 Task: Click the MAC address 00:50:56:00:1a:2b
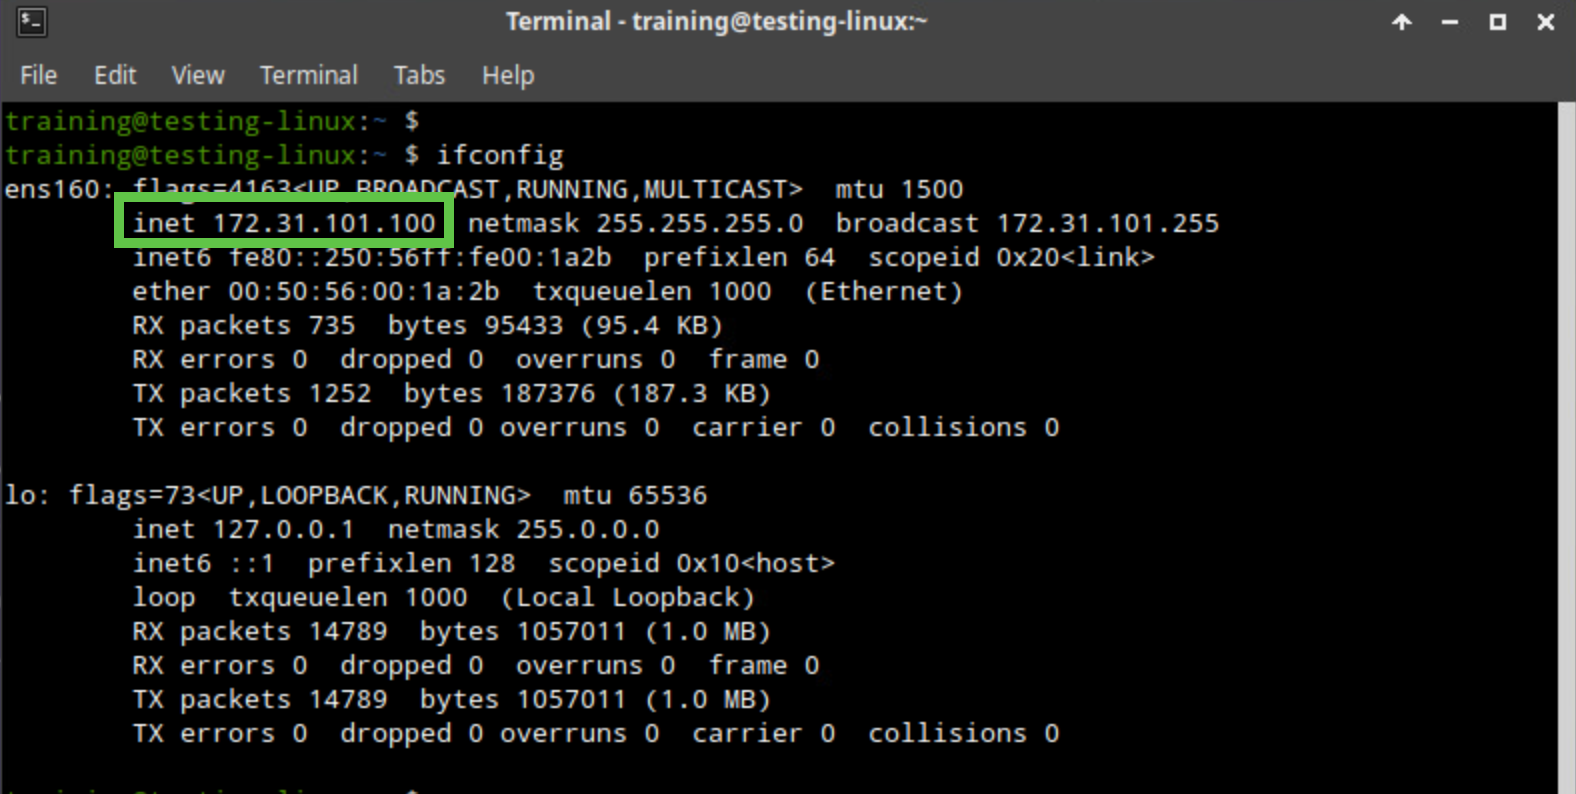tap(364, 291)
